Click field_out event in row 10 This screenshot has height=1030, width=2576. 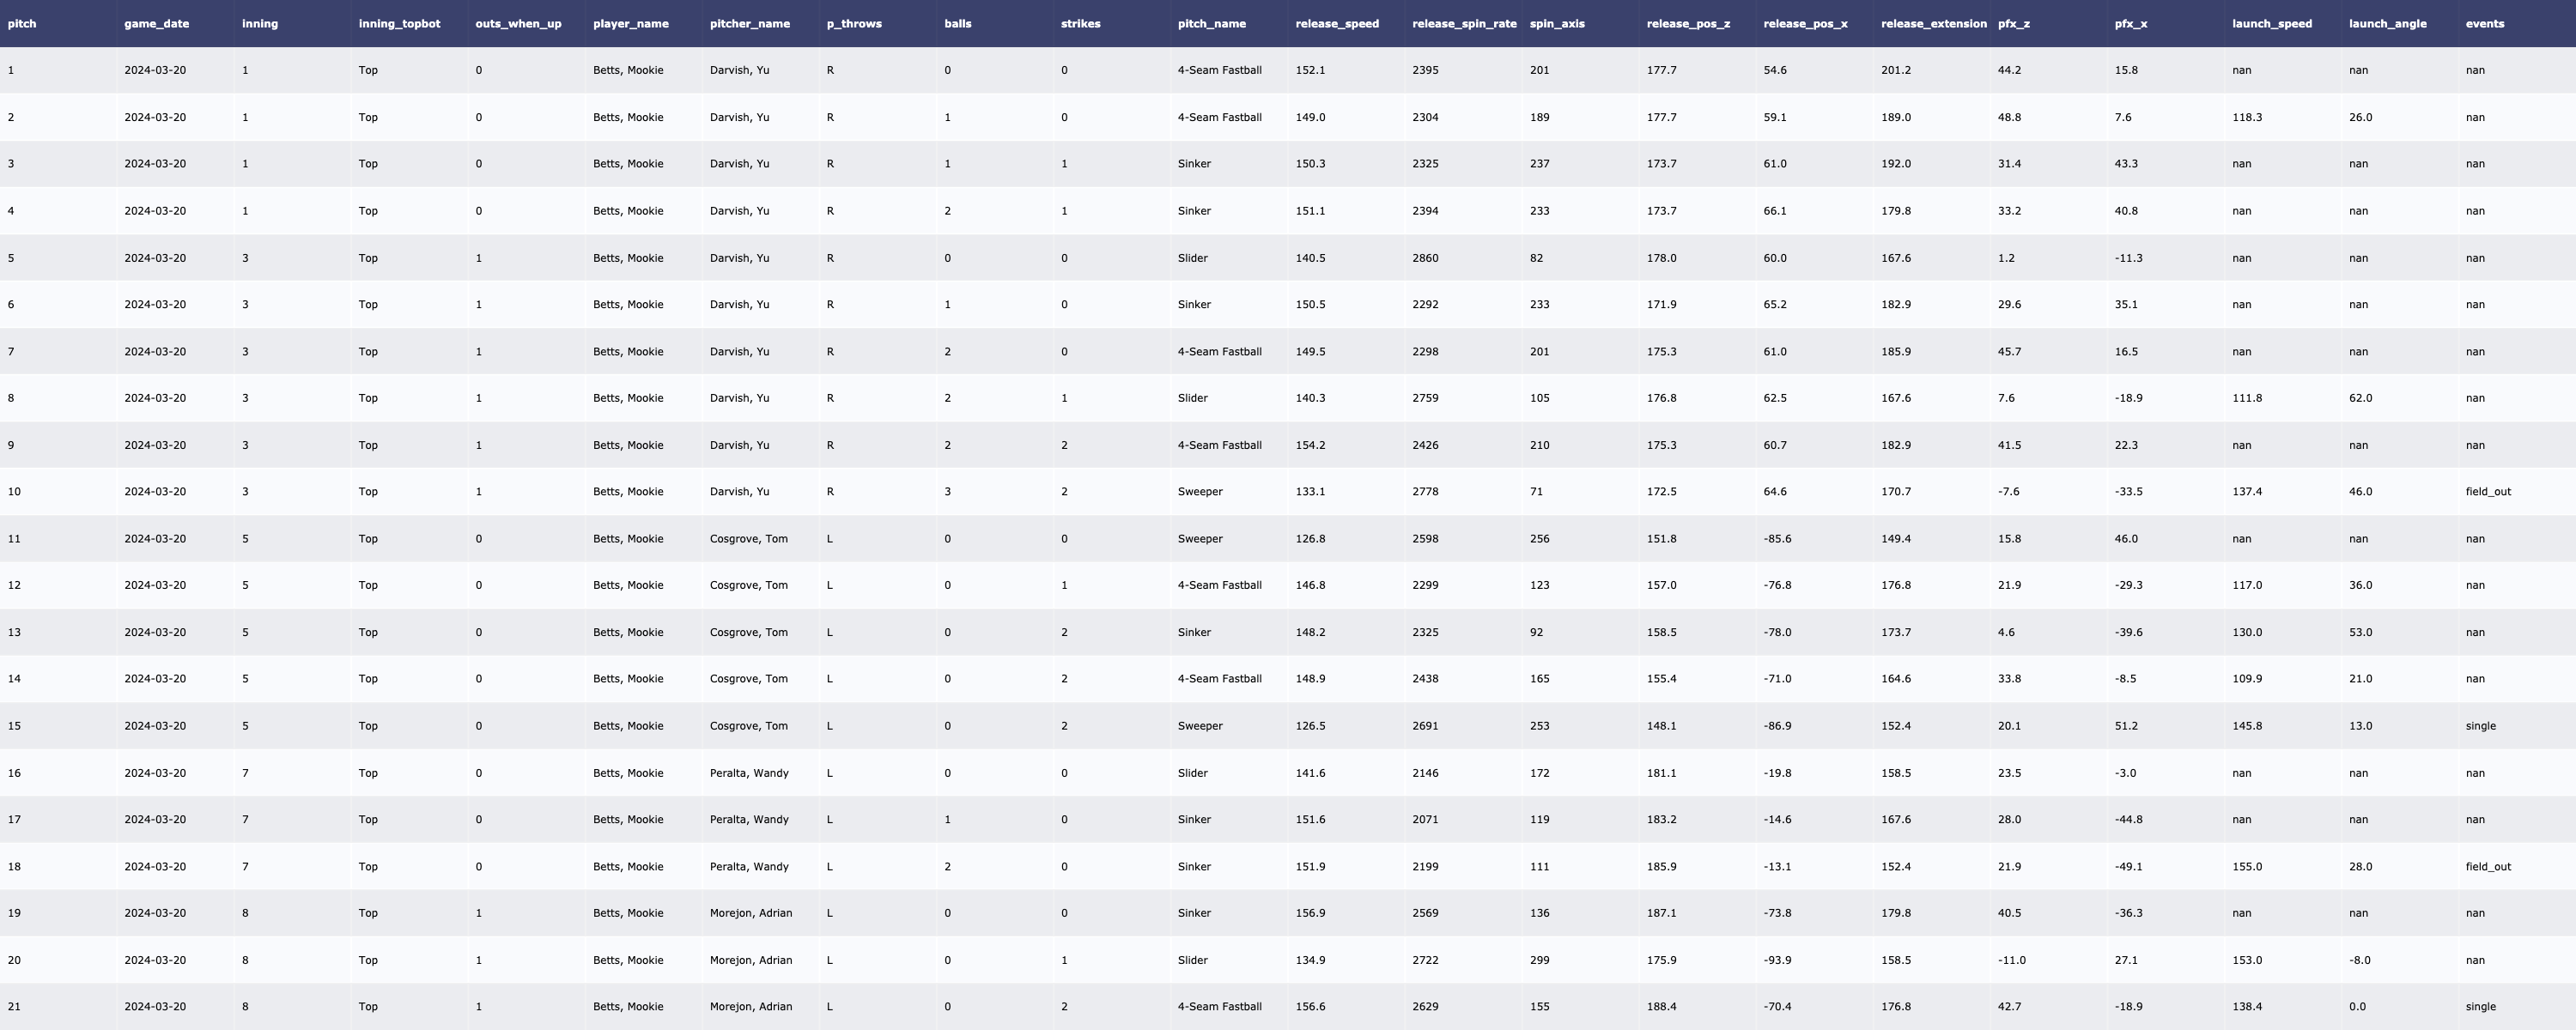[x=2488, y=492]
